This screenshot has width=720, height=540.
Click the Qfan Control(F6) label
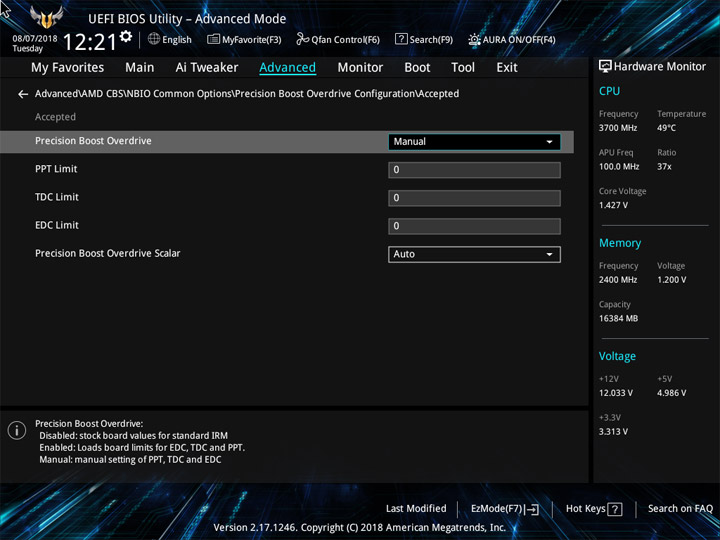[345, 39]
